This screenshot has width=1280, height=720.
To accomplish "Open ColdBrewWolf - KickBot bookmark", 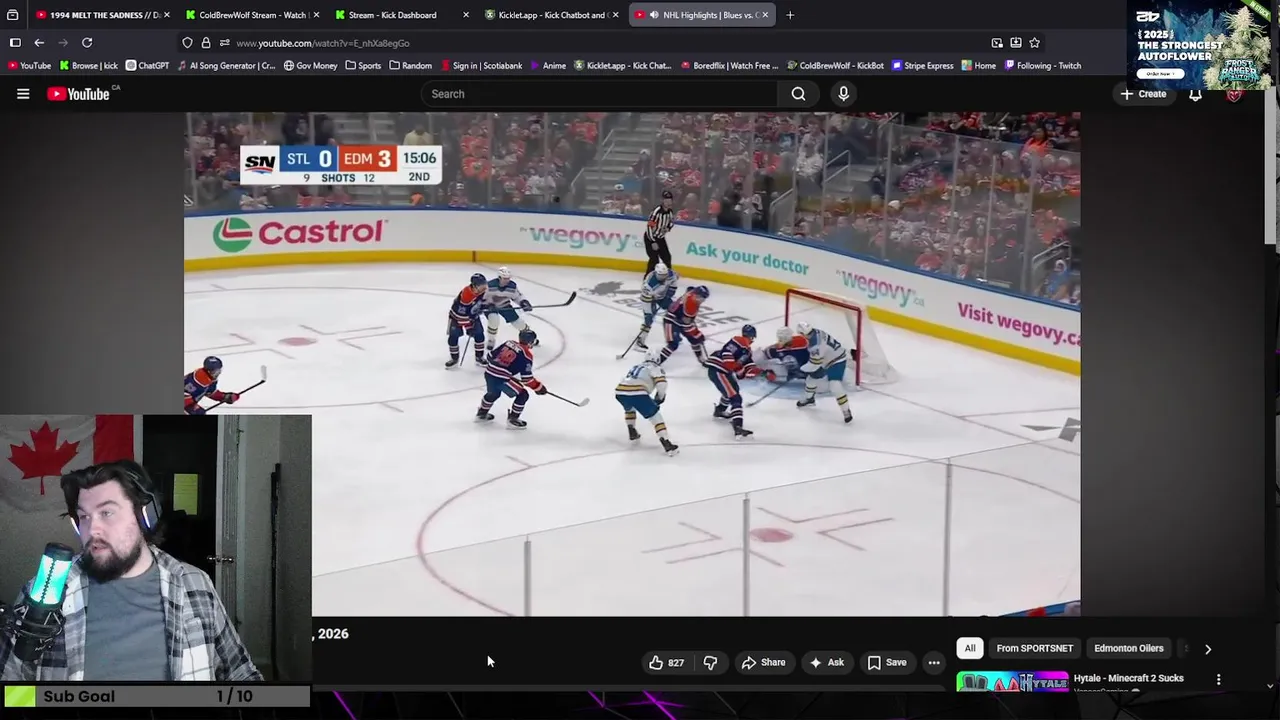I will click(x=834, y=66).
